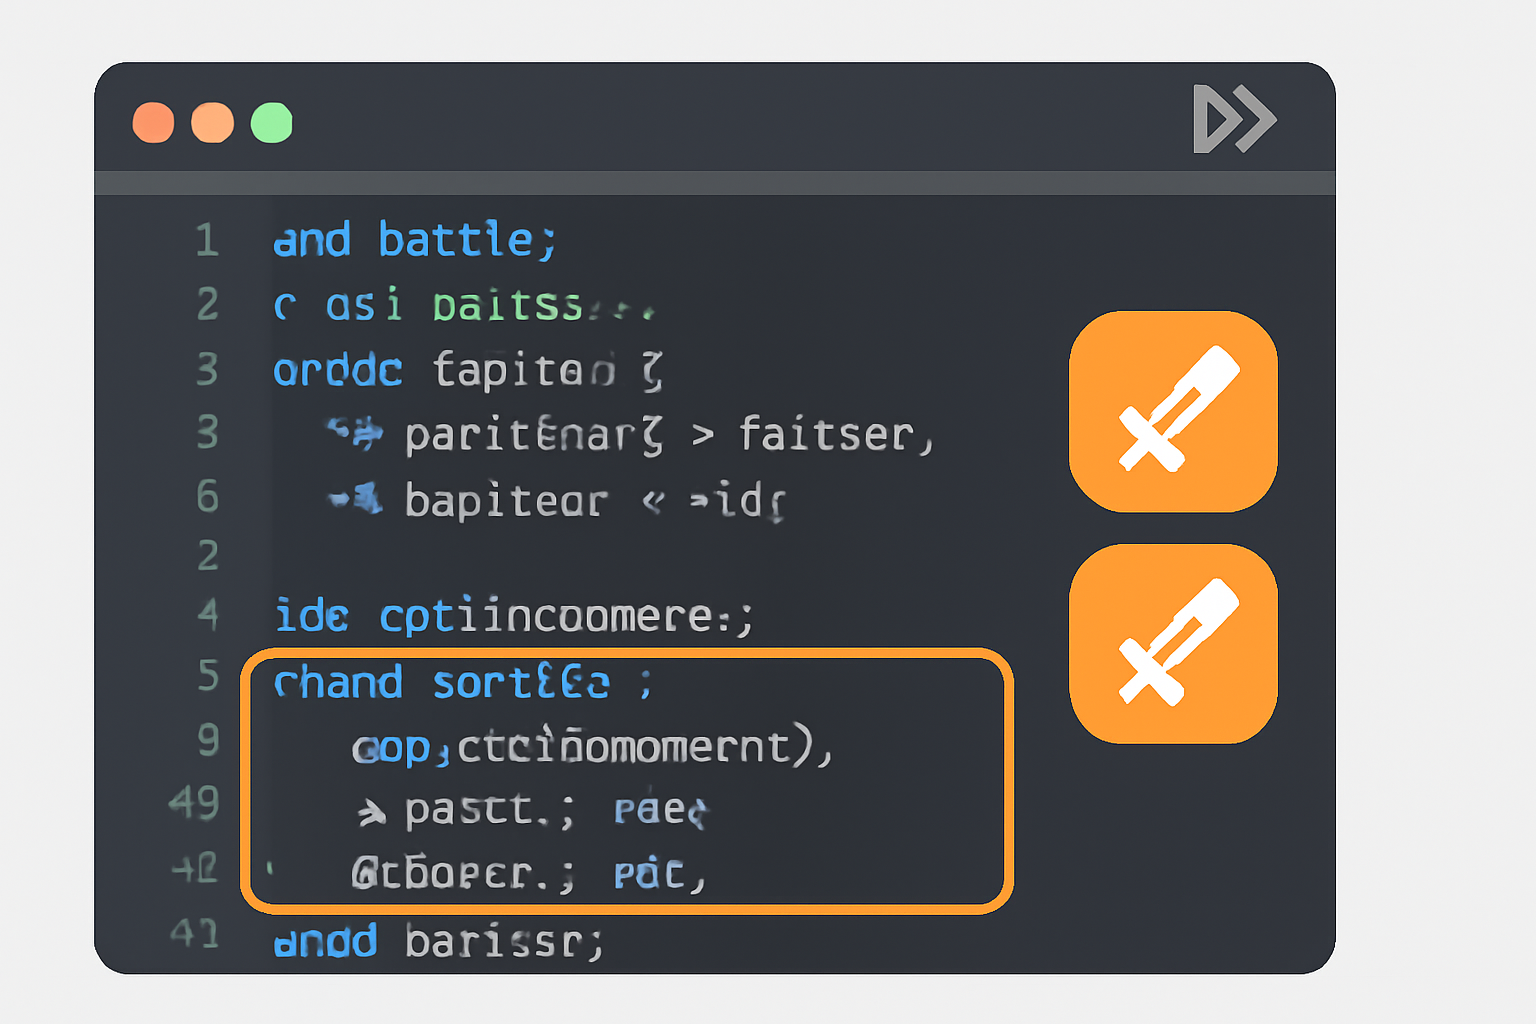Select the bottom orange sword tool icon

(1172, 643)
